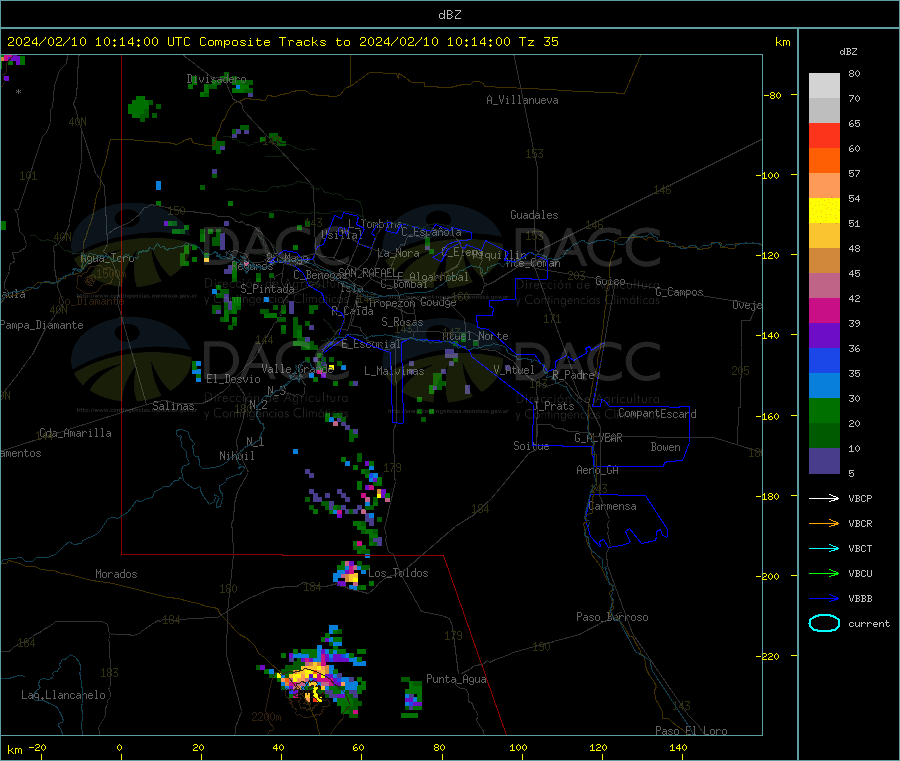Click the cyan VBCT arrow legend icon

tap(824, 549)
